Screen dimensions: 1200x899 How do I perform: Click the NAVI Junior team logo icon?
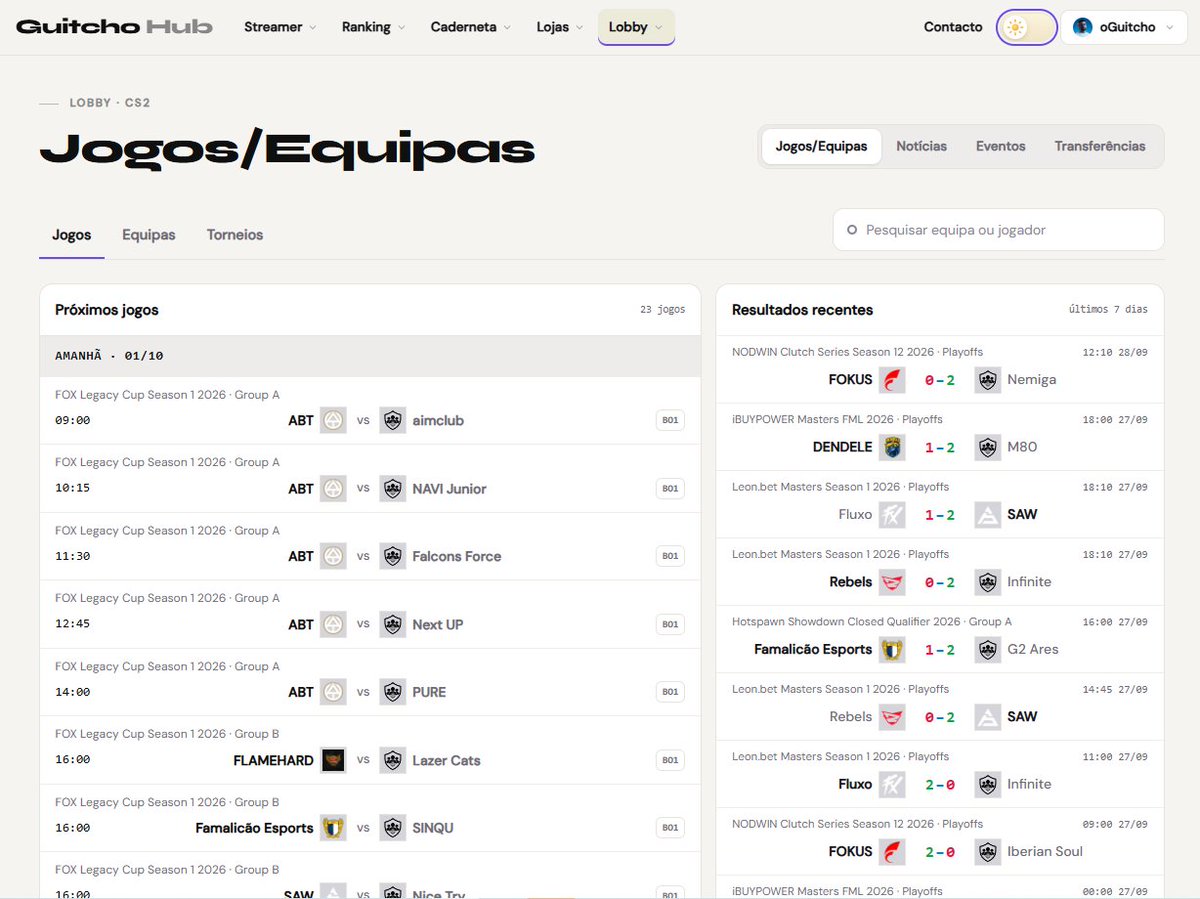point(393,489)
